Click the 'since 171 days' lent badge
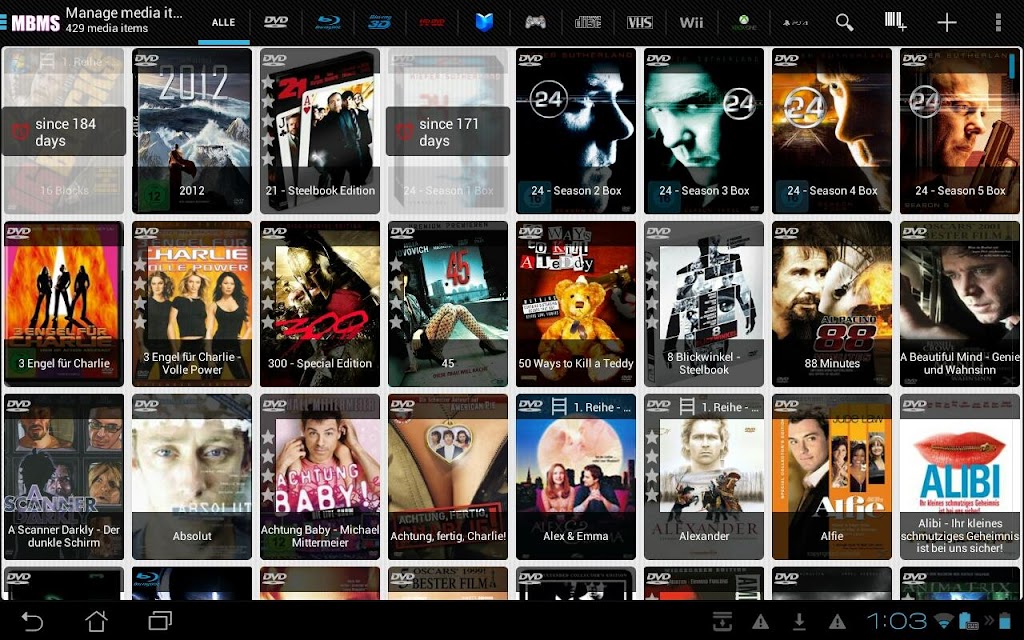 pyautogui.click(x=448, y=132)
